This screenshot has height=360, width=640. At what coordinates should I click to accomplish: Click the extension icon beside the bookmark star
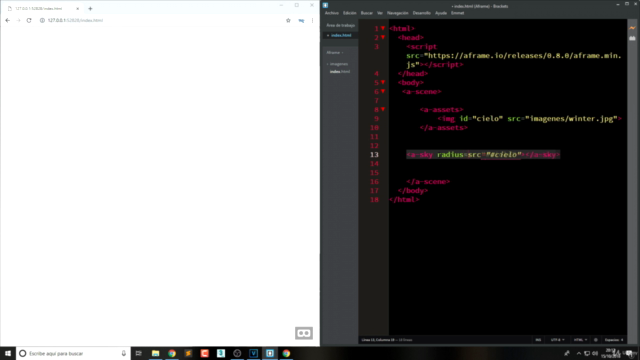click(x=301, y=20)
